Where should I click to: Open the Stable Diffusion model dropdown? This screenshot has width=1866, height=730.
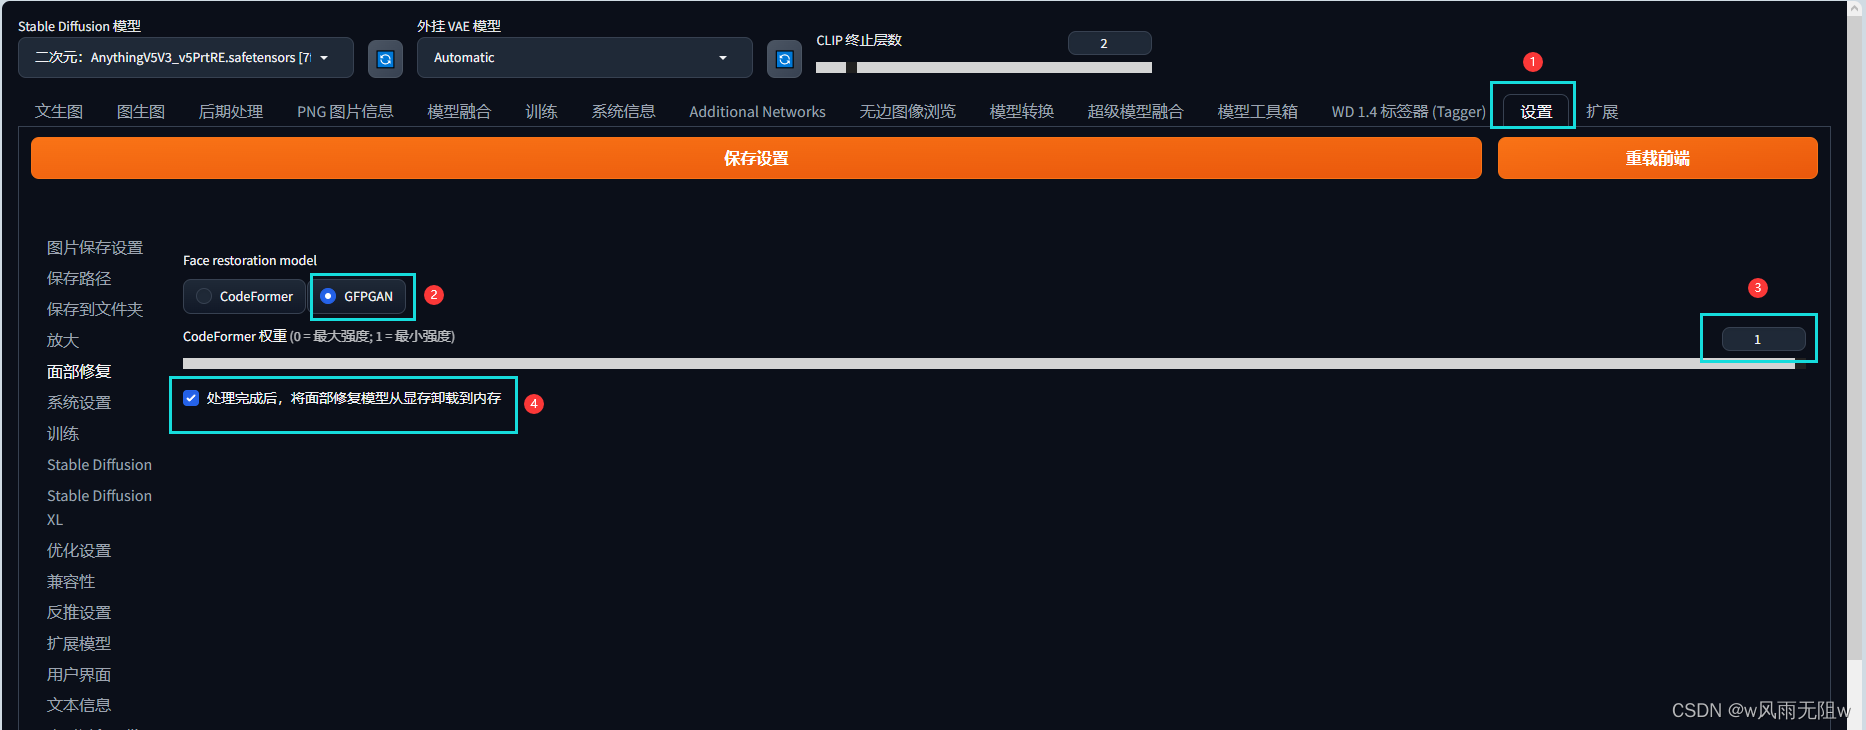[x=186, y=58]
